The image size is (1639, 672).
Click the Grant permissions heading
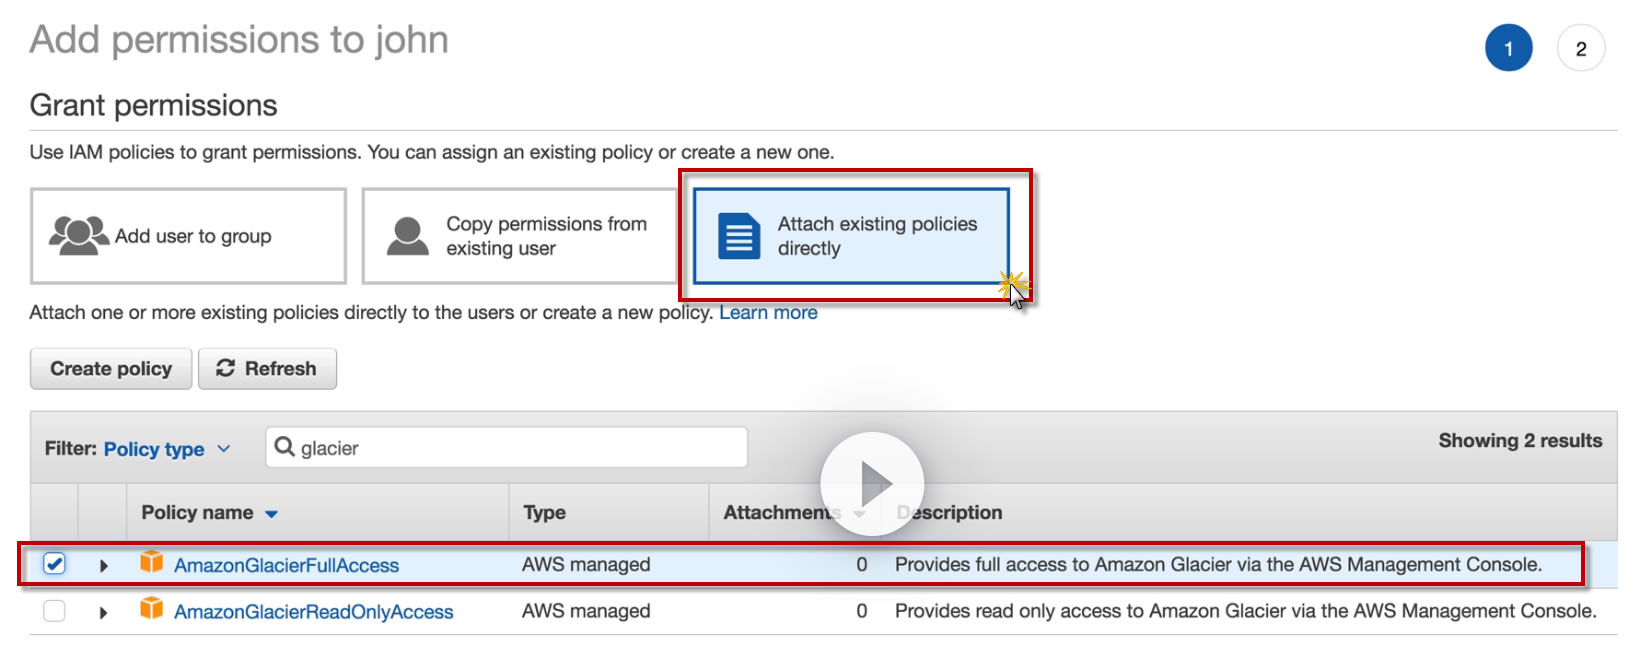click(154, 105)
